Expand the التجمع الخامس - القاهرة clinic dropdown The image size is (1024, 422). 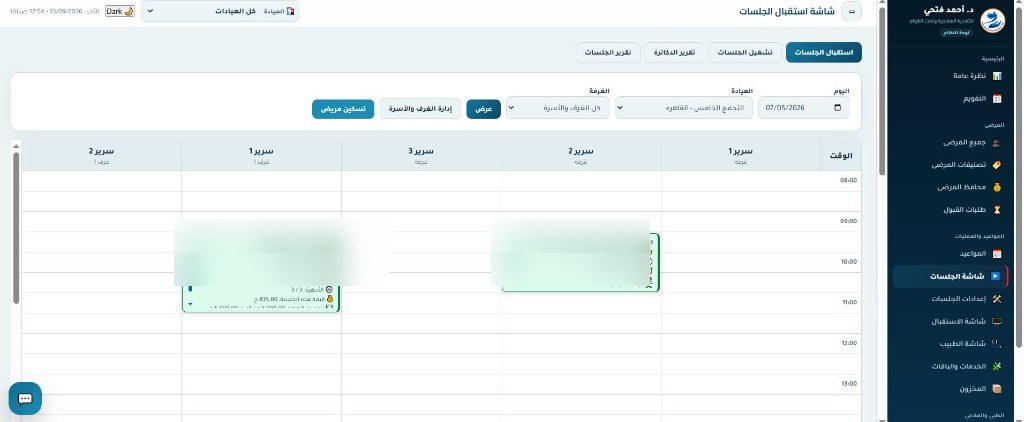[x=684, y=108]
